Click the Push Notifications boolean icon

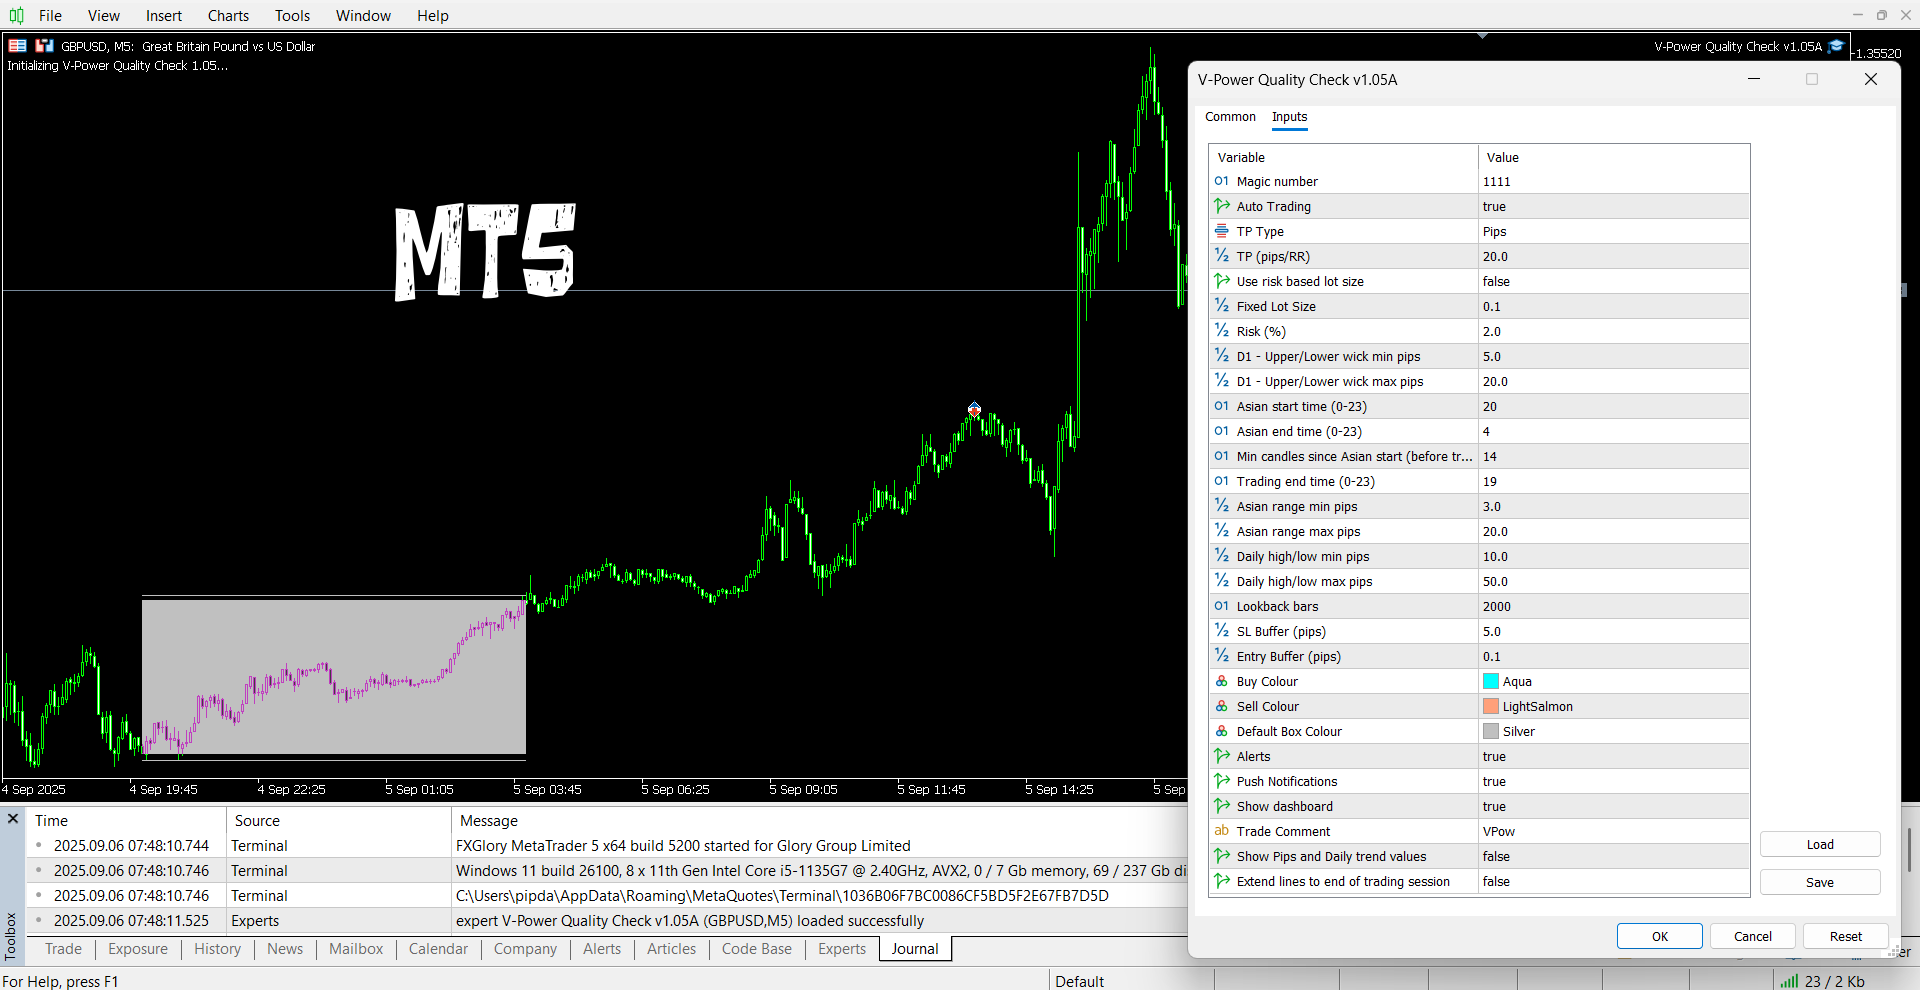(x=1222, y=781)
